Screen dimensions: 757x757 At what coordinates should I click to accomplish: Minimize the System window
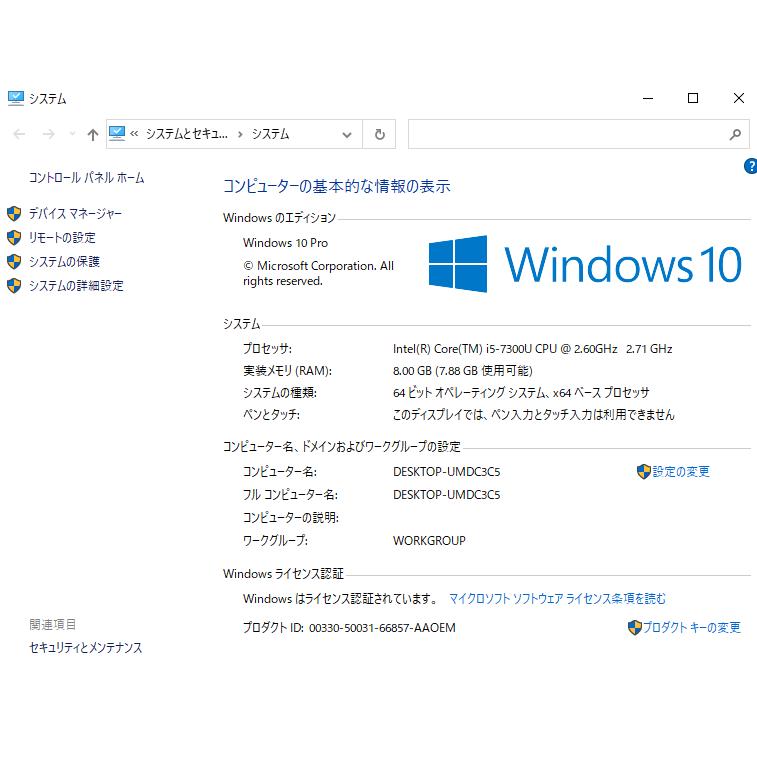click(x=648, y=98)
